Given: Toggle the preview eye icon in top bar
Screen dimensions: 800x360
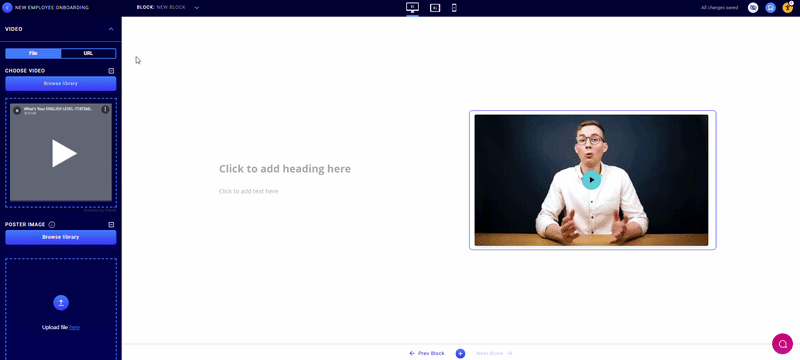Looking at the screenshot, I should tap(753, 8).
